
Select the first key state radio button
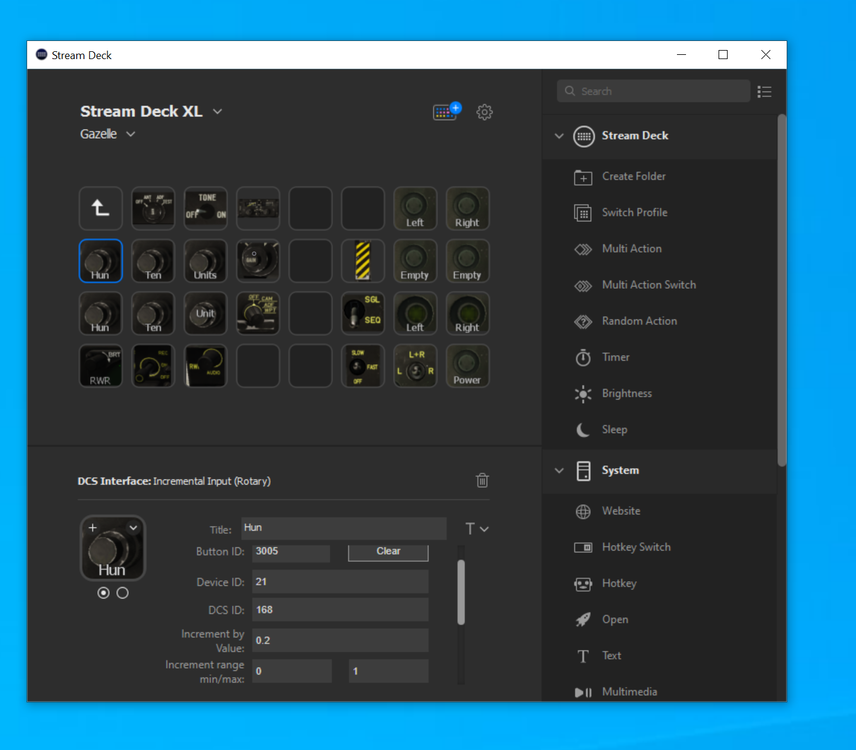tap(104, 593)
